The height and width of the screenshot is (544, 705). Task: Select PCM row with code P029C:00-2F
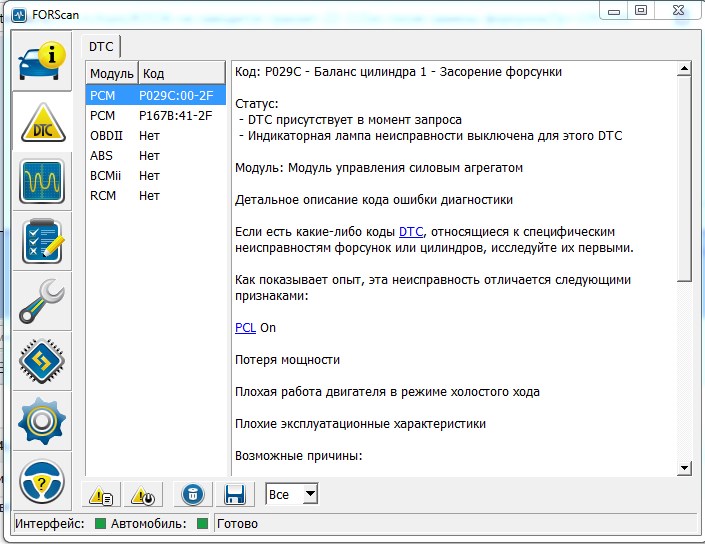(156, 95)
